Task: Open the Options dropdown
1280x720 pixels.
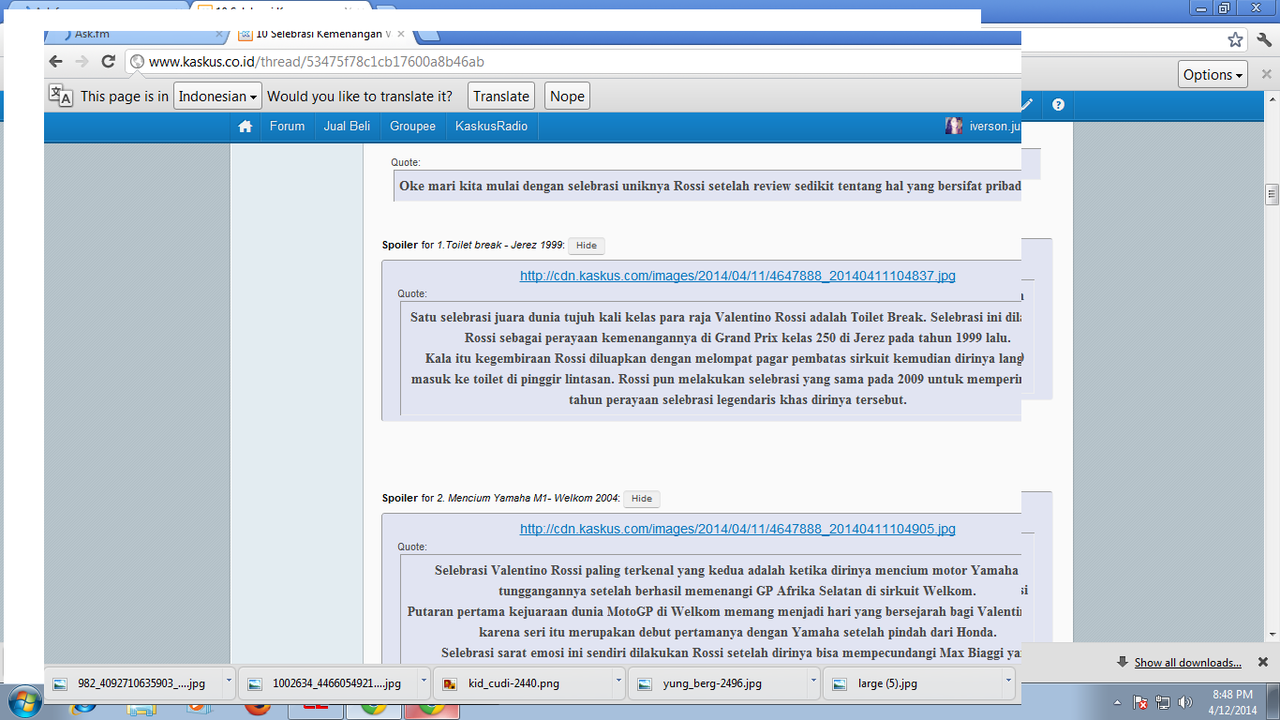Action: [1213, 75]
